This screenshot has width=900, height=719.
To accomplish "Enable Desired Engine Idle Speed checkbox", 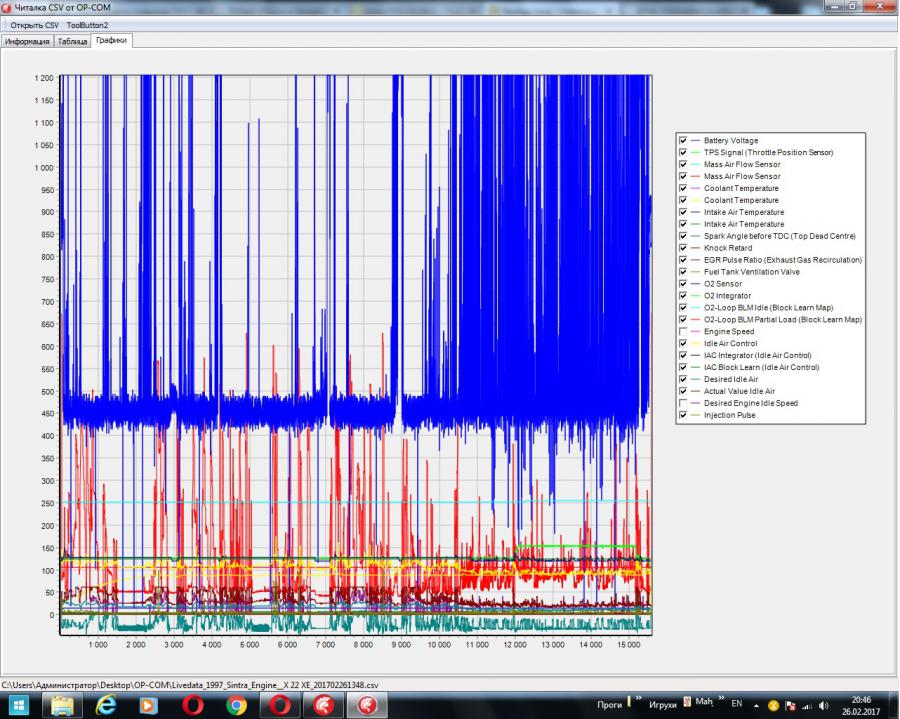I will pyautogui.click(x=683, y=403).
